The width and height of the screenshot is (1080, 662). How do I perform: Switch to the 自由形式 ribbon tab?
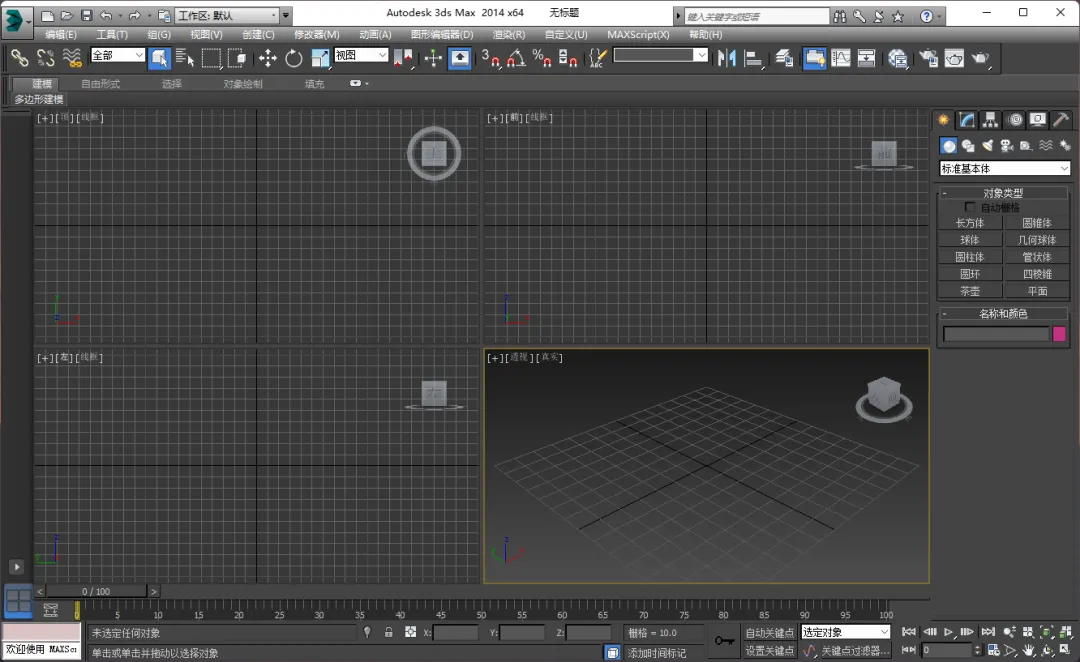[100, 84]
